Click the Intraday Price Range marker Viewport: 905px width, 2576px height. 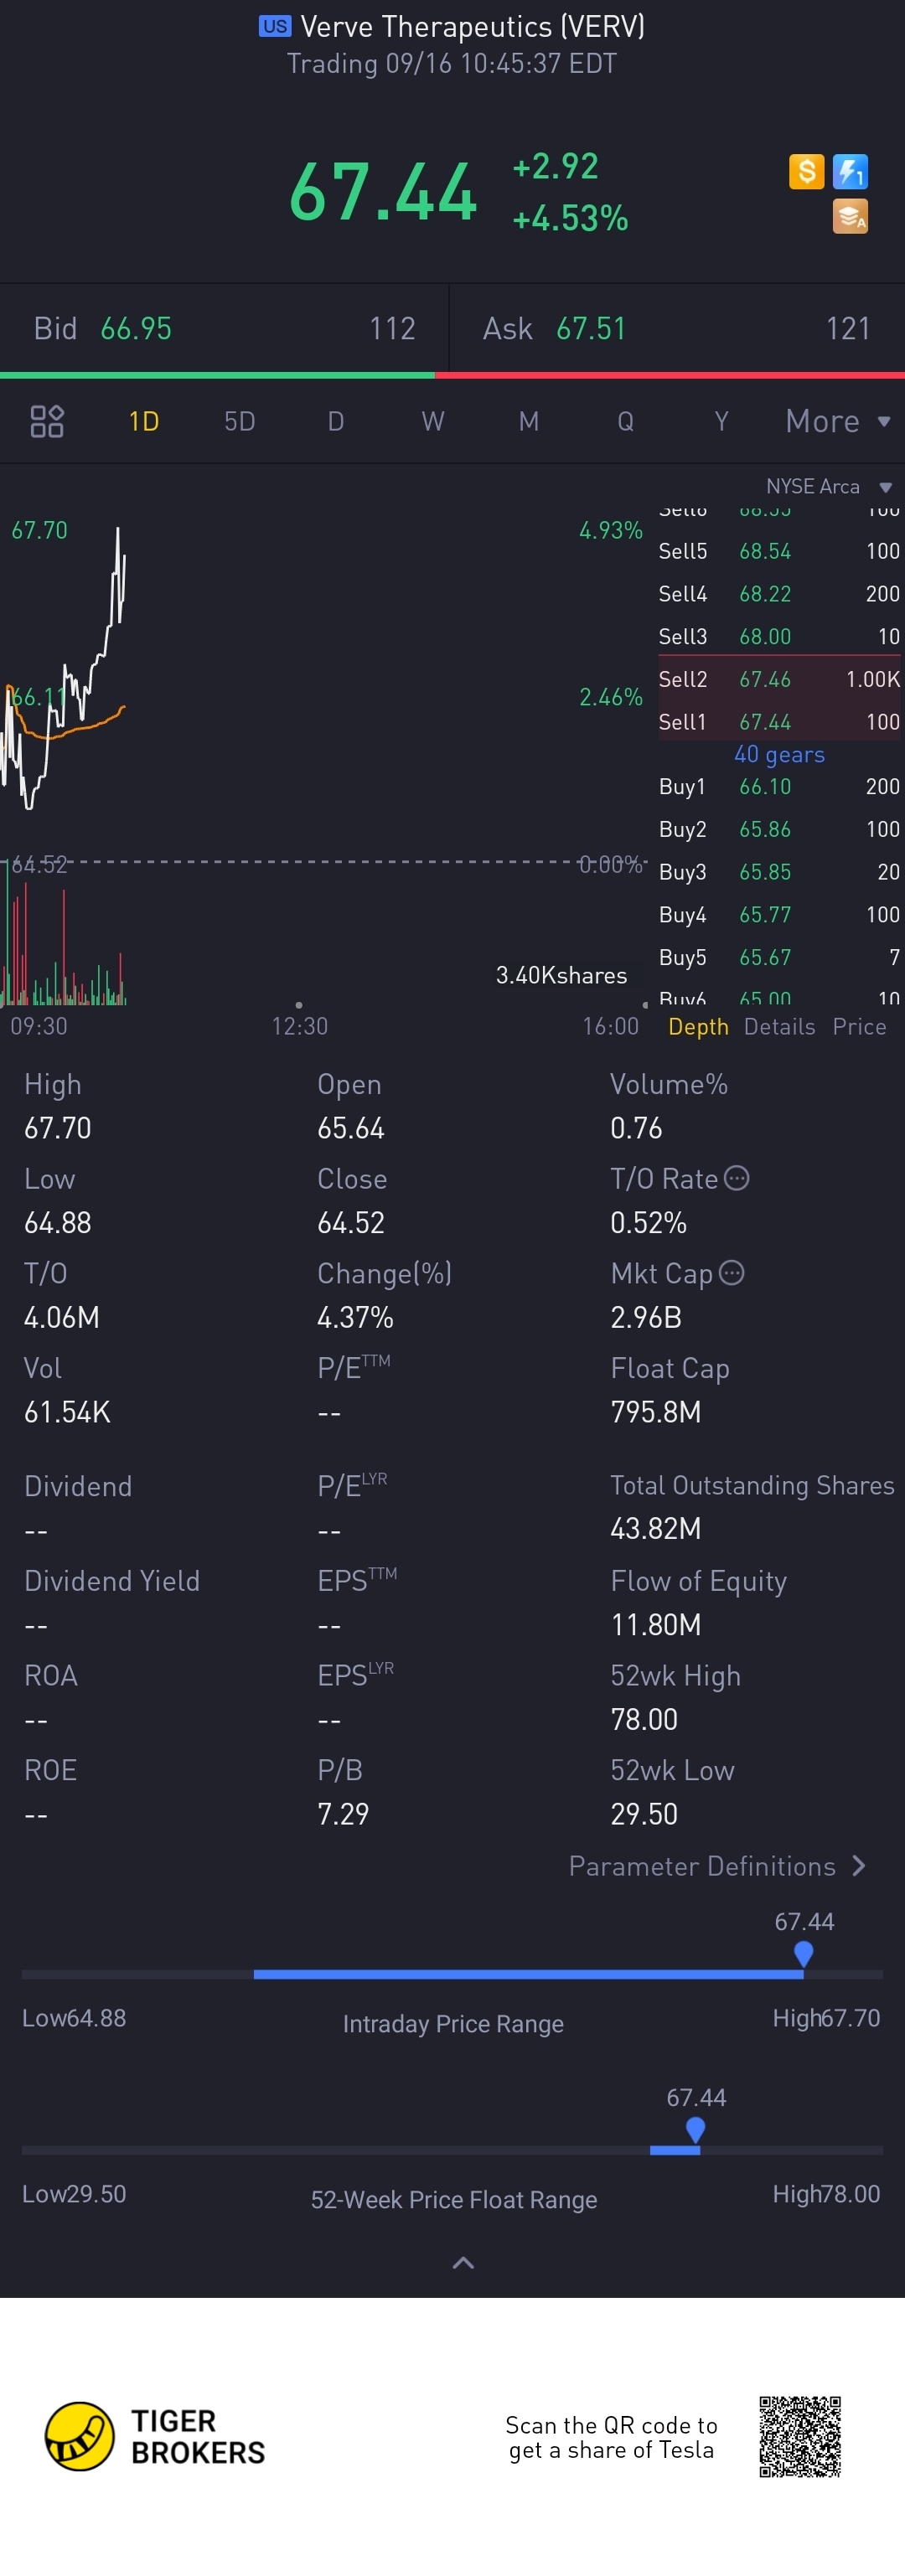(x=803, y=1953)
